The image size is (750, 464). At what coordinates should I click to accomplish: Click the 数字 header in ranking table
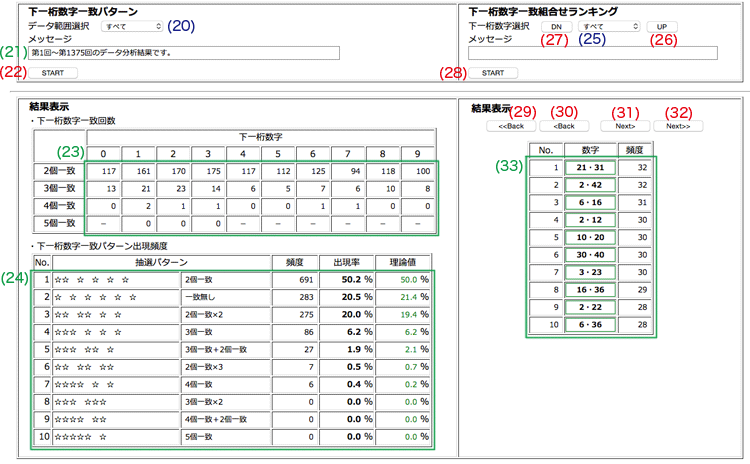[x=590, y=150]
